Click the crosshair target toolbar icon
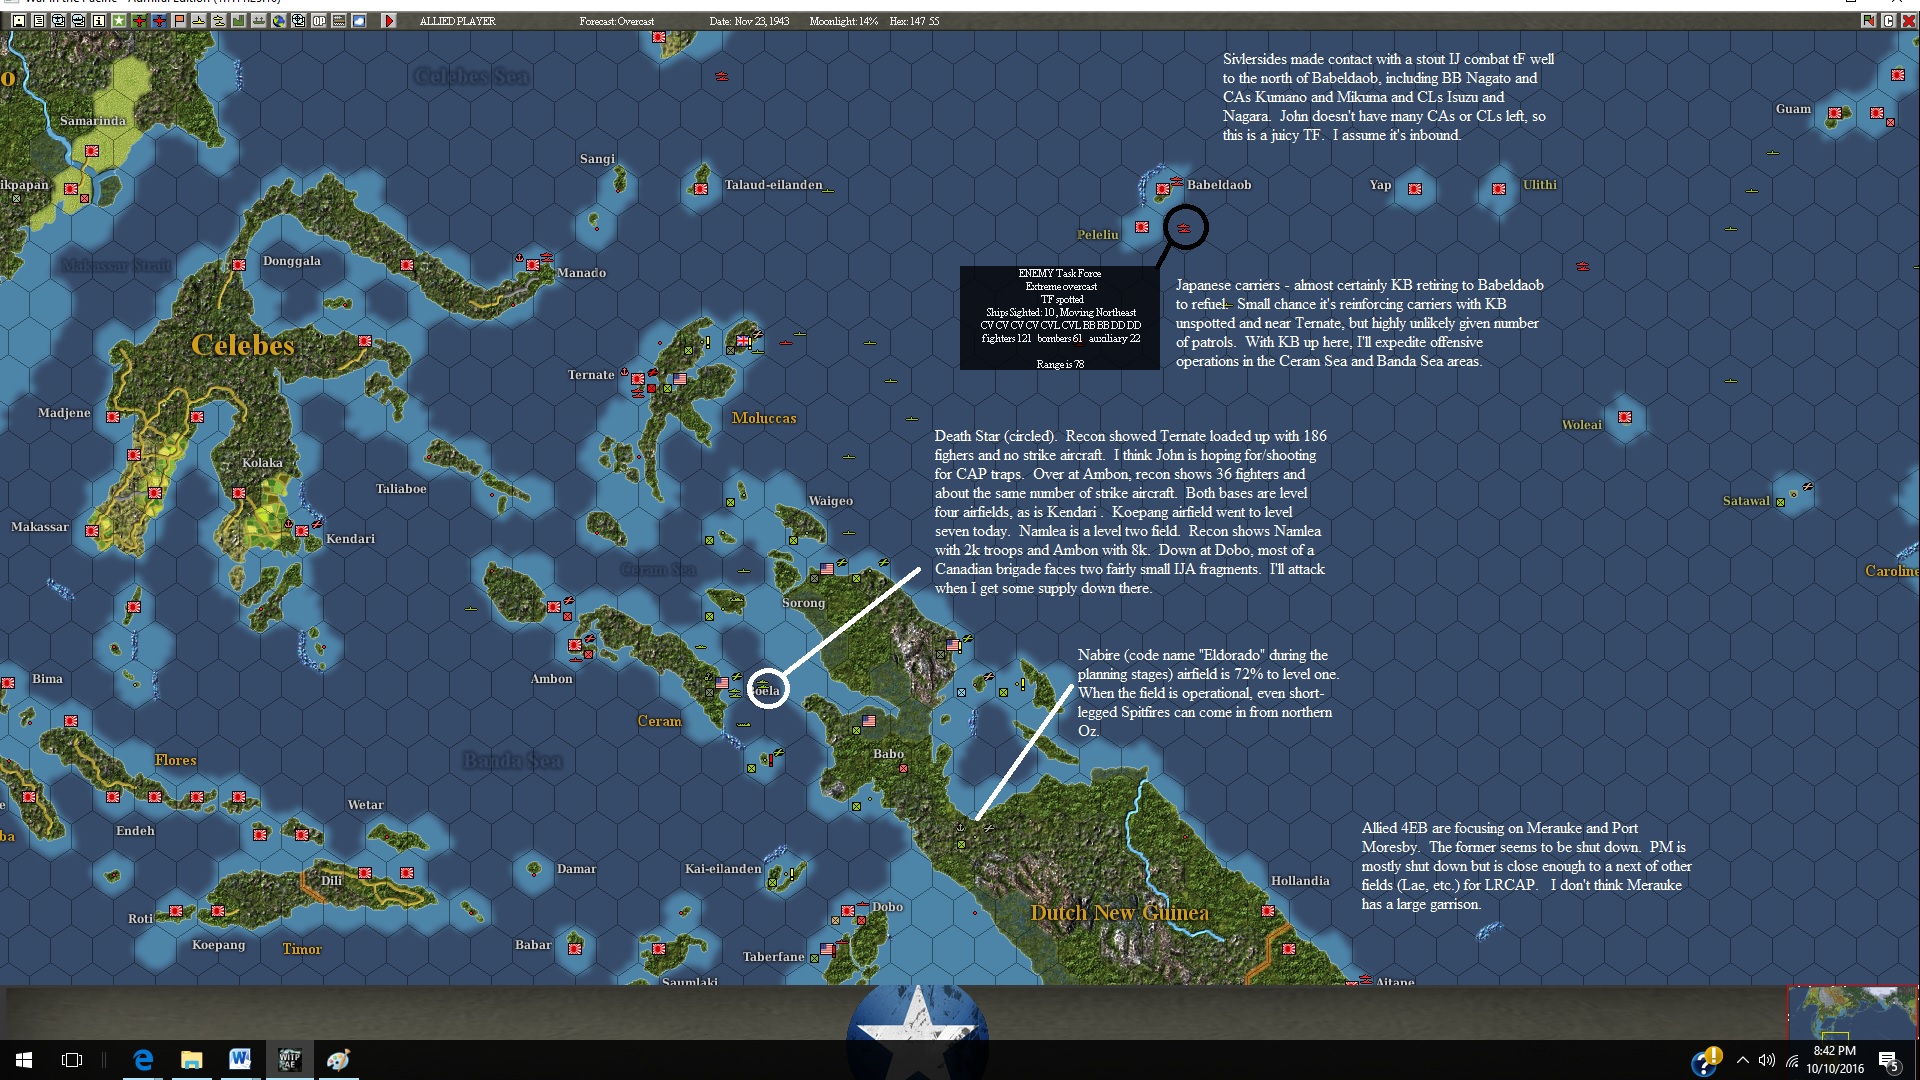Image resolution: width=1920 pixels, height=1080 pixels. click(x=298, y=20)
